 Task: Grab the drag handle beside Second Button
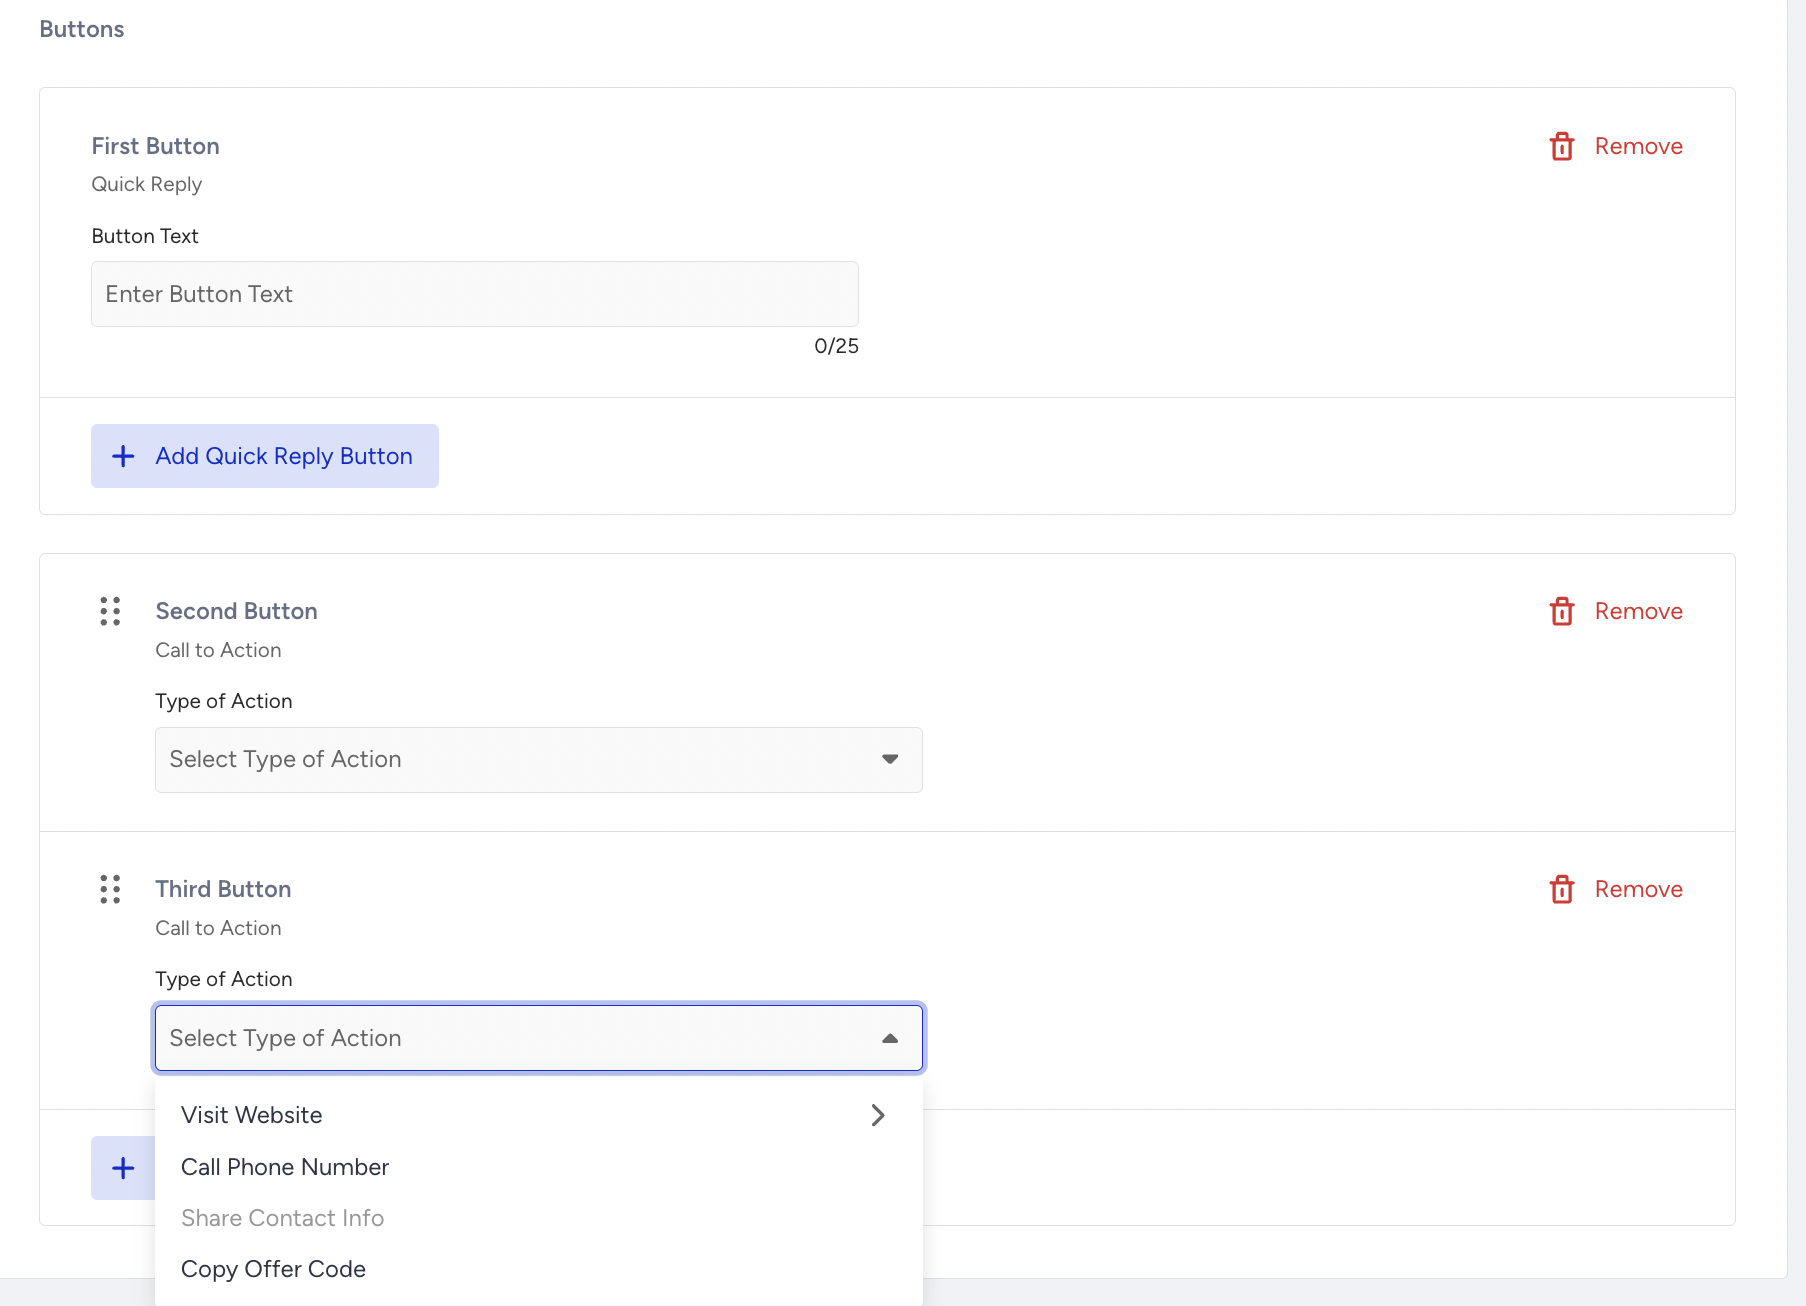[110, 611]
